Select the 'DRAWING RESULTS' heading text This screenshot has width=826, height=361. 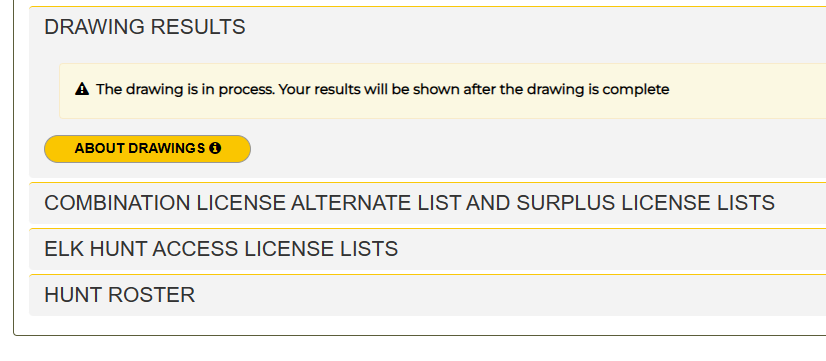pos(145,27)
